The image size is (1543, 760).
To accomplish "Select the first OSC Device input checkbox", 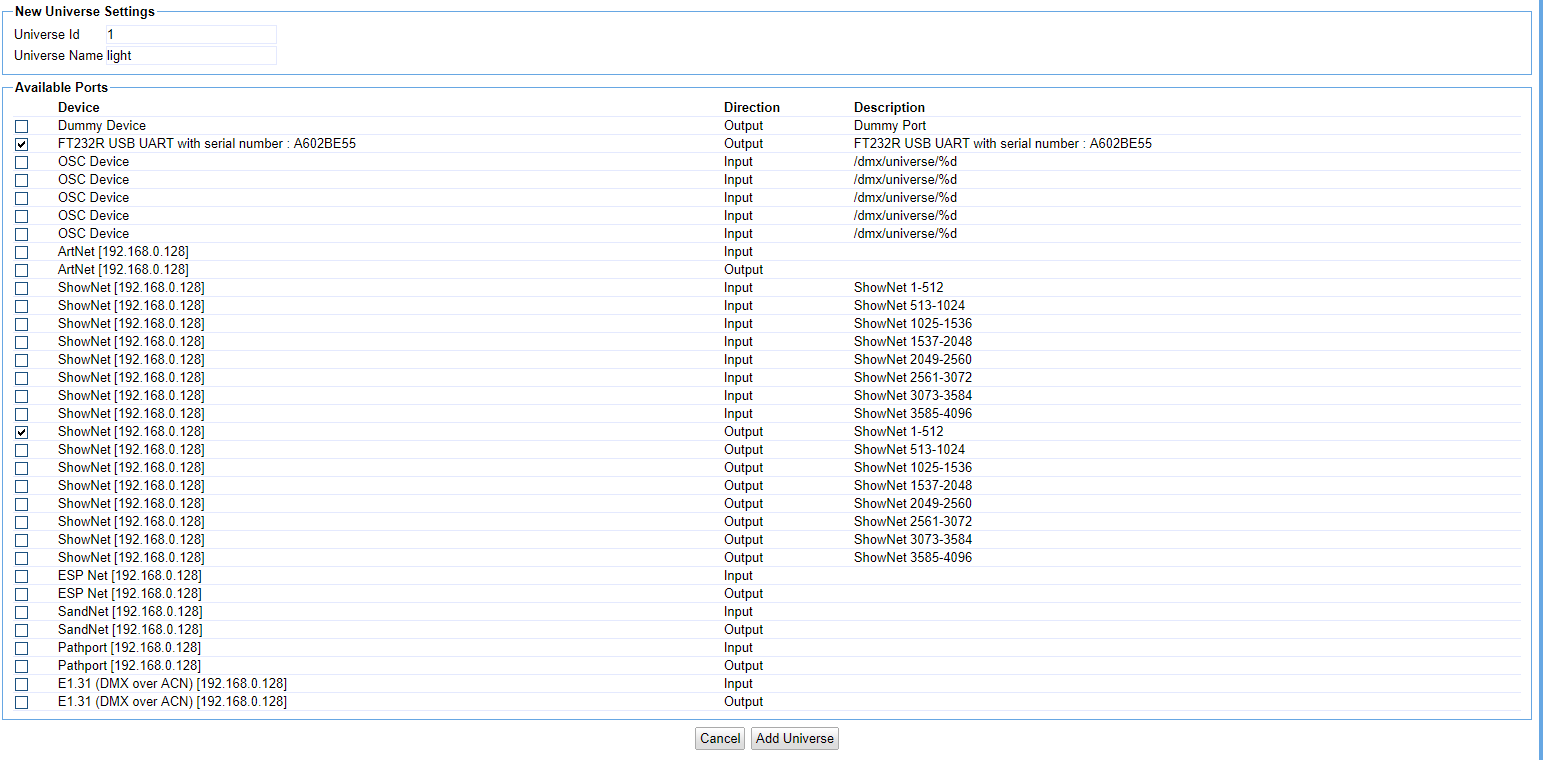I will (21, 162).
